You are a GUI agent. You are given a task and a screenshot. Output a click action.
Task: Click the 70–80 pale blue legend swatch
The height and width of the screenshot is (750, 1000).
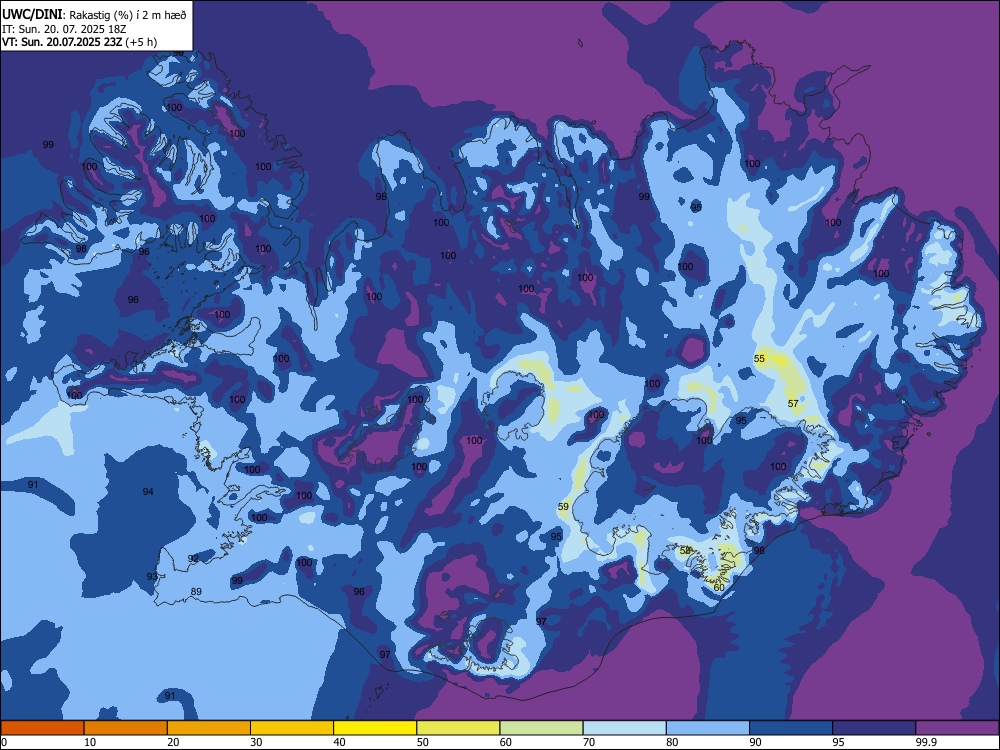[624, 728]
